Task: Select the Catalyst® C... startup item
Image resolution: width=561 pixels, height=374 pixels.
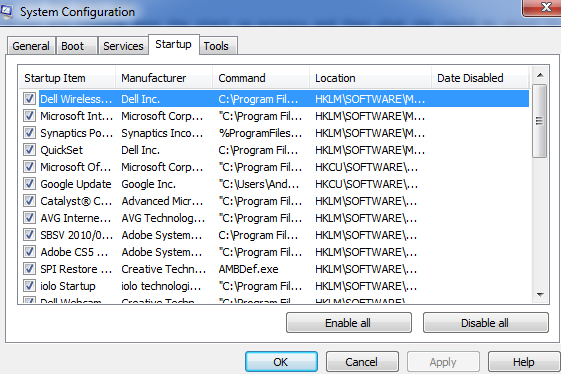Action: [76, 201]
